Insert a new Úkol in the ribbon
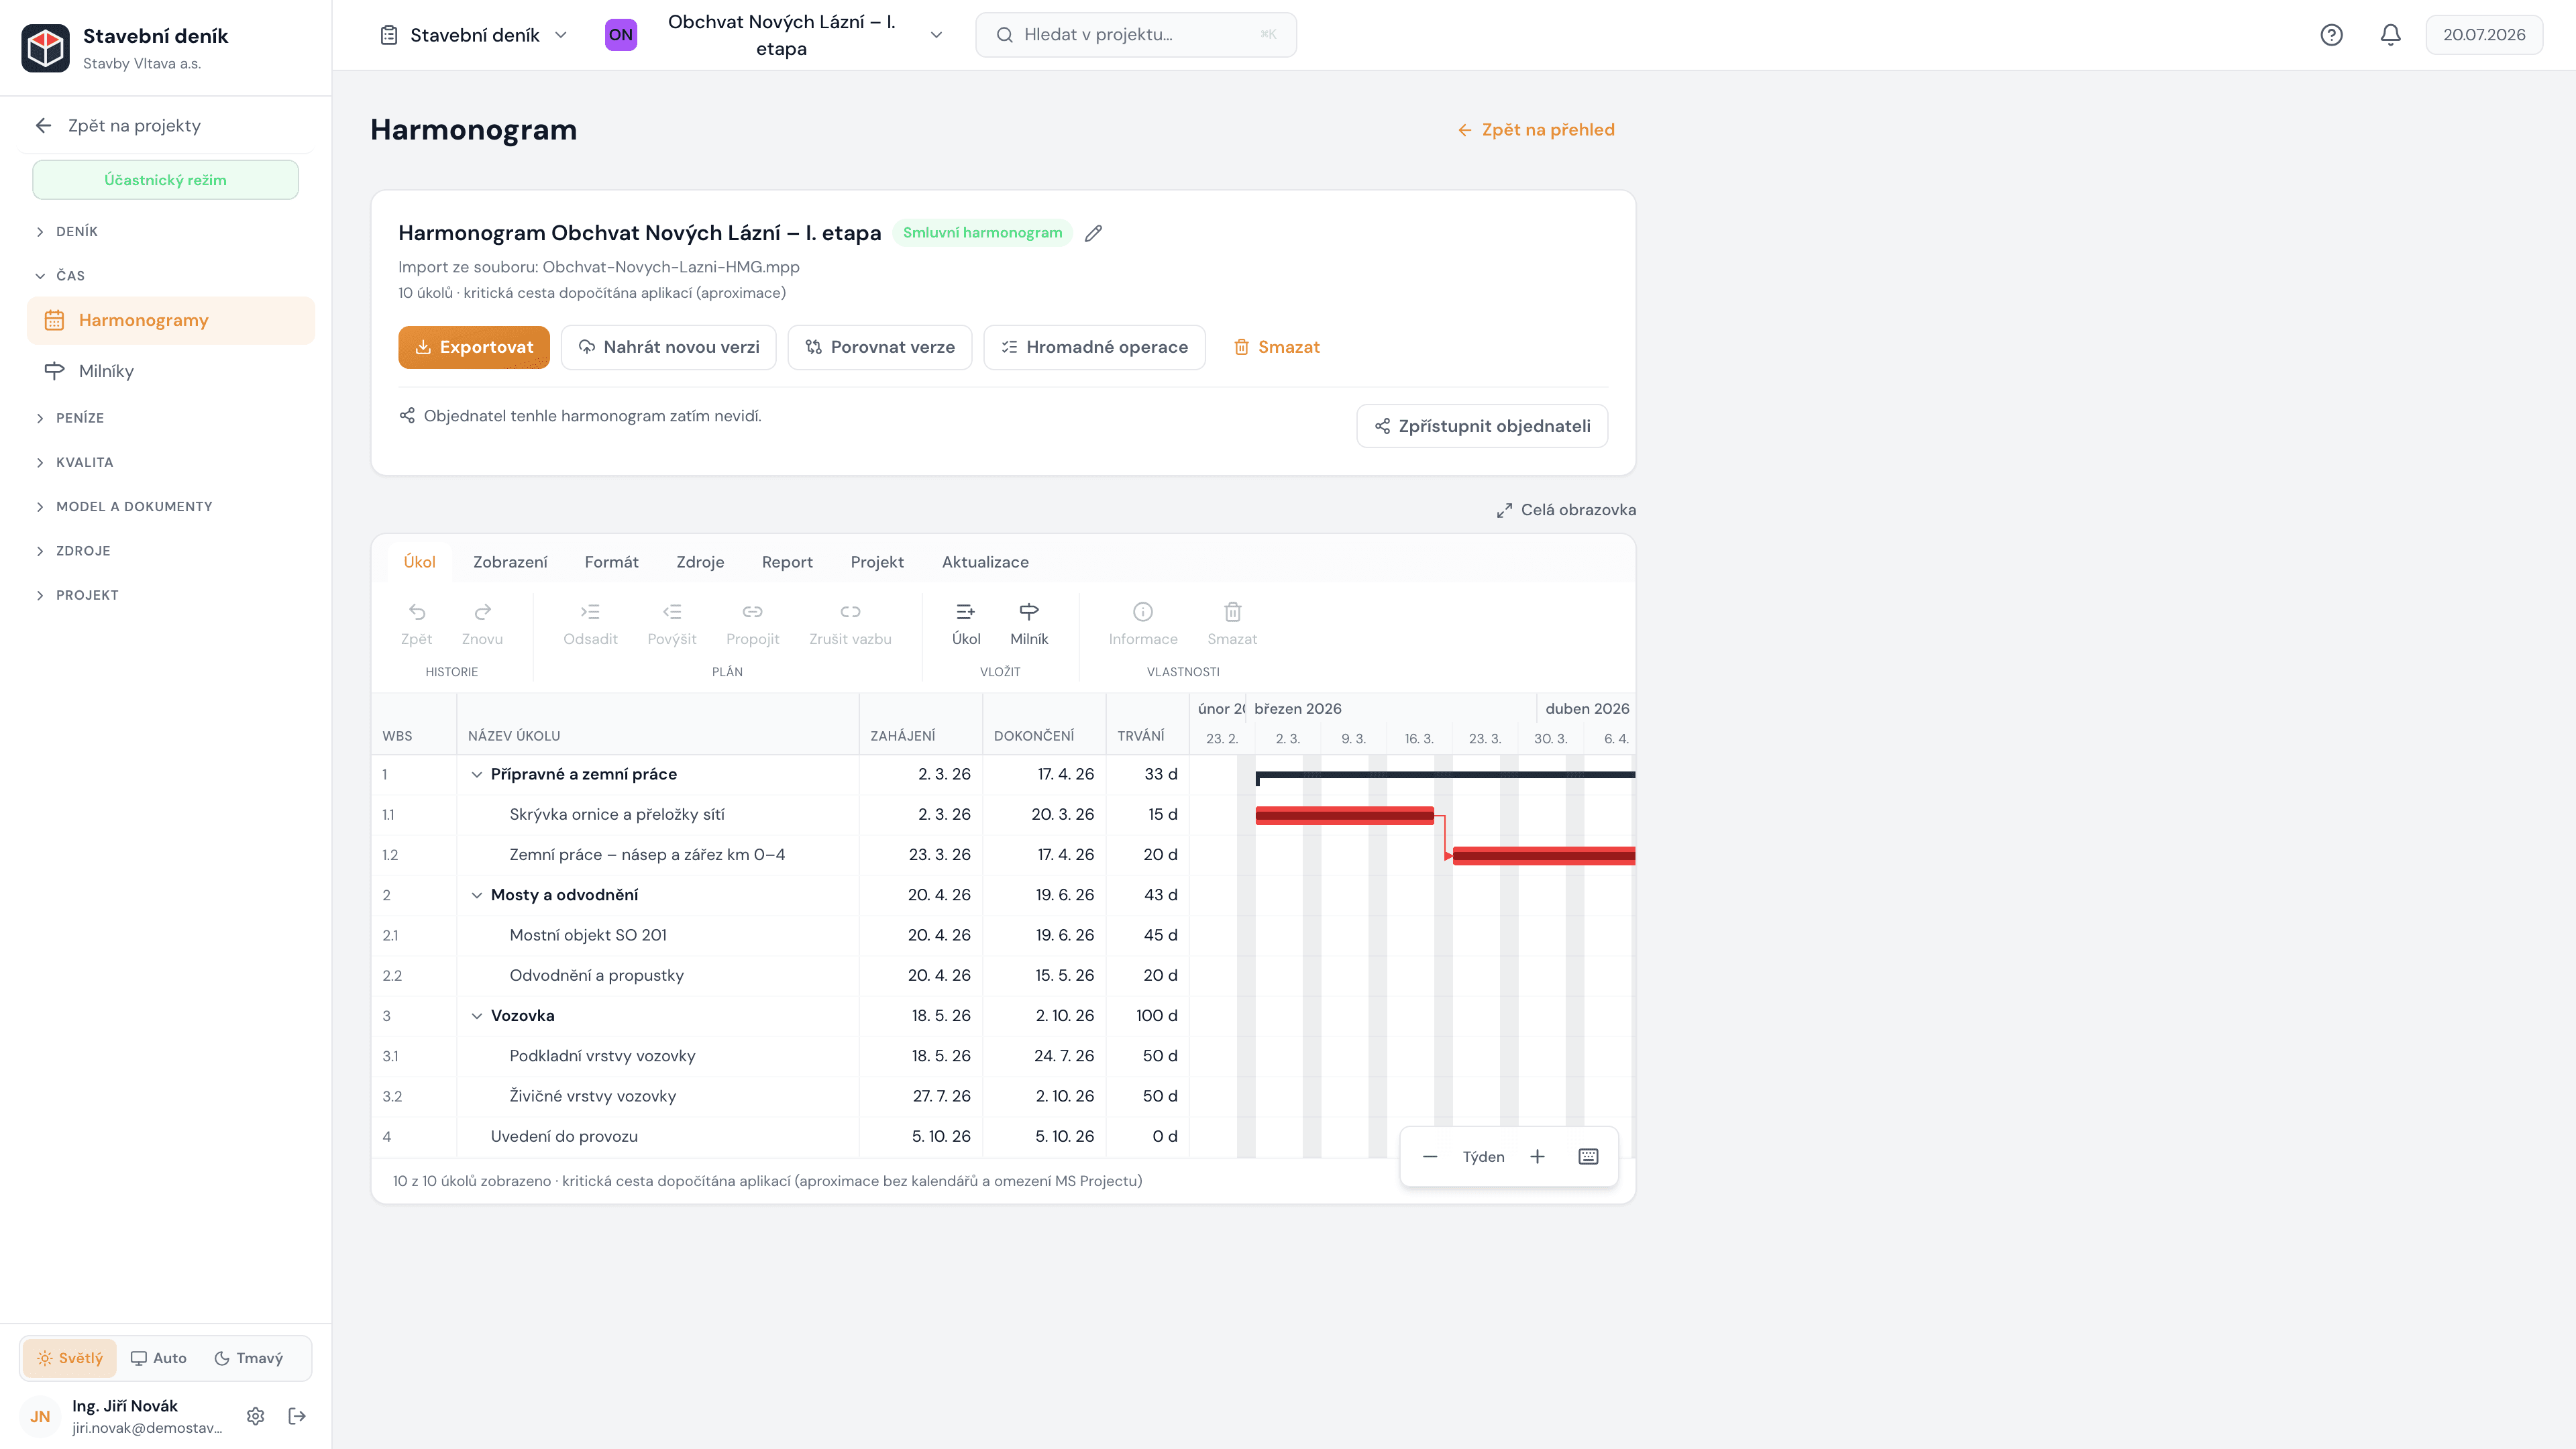 [x=966, y=624]
